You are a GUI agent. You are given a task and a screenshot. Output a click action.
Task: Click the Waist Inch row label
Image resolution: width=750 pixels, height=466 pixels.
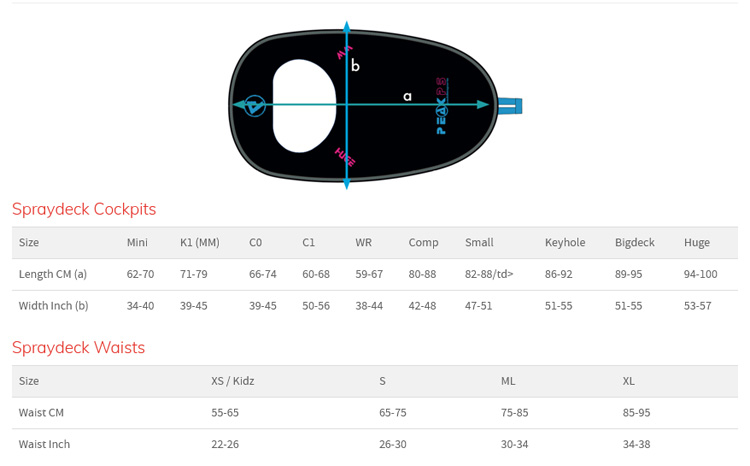[45, 444]
